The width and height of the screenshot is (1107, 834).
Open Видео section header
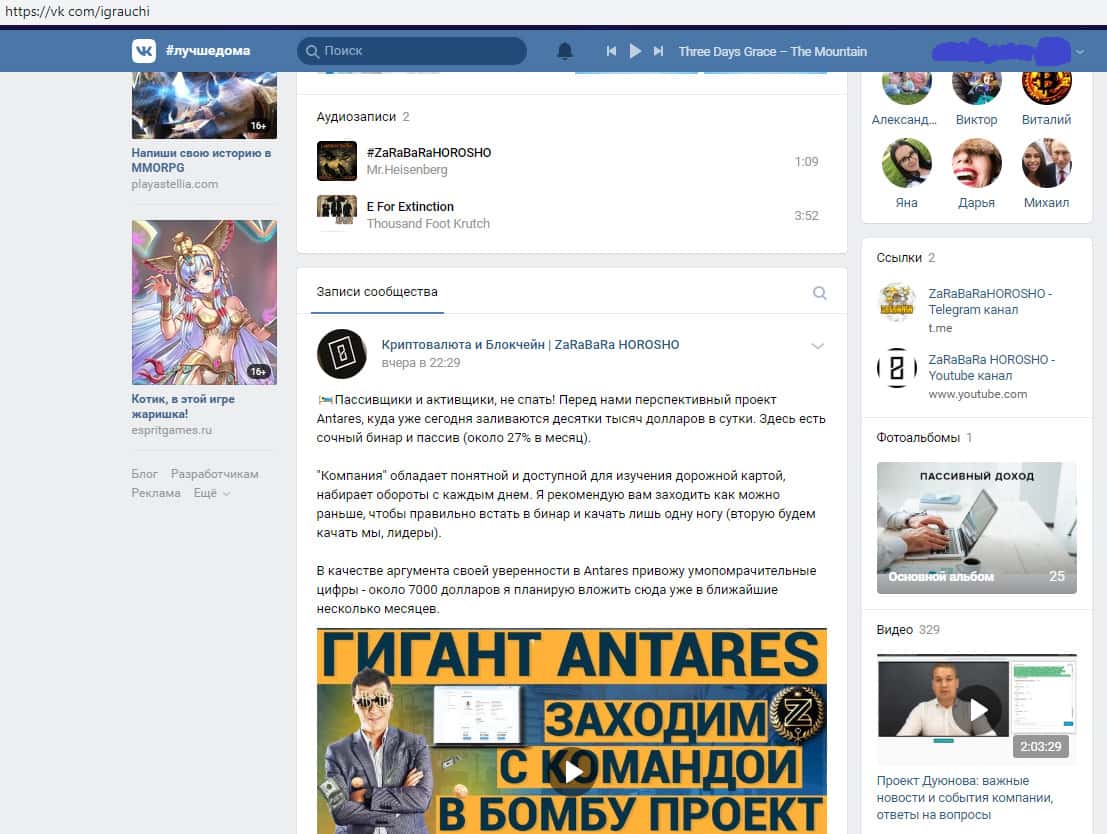tap(908, 630)
